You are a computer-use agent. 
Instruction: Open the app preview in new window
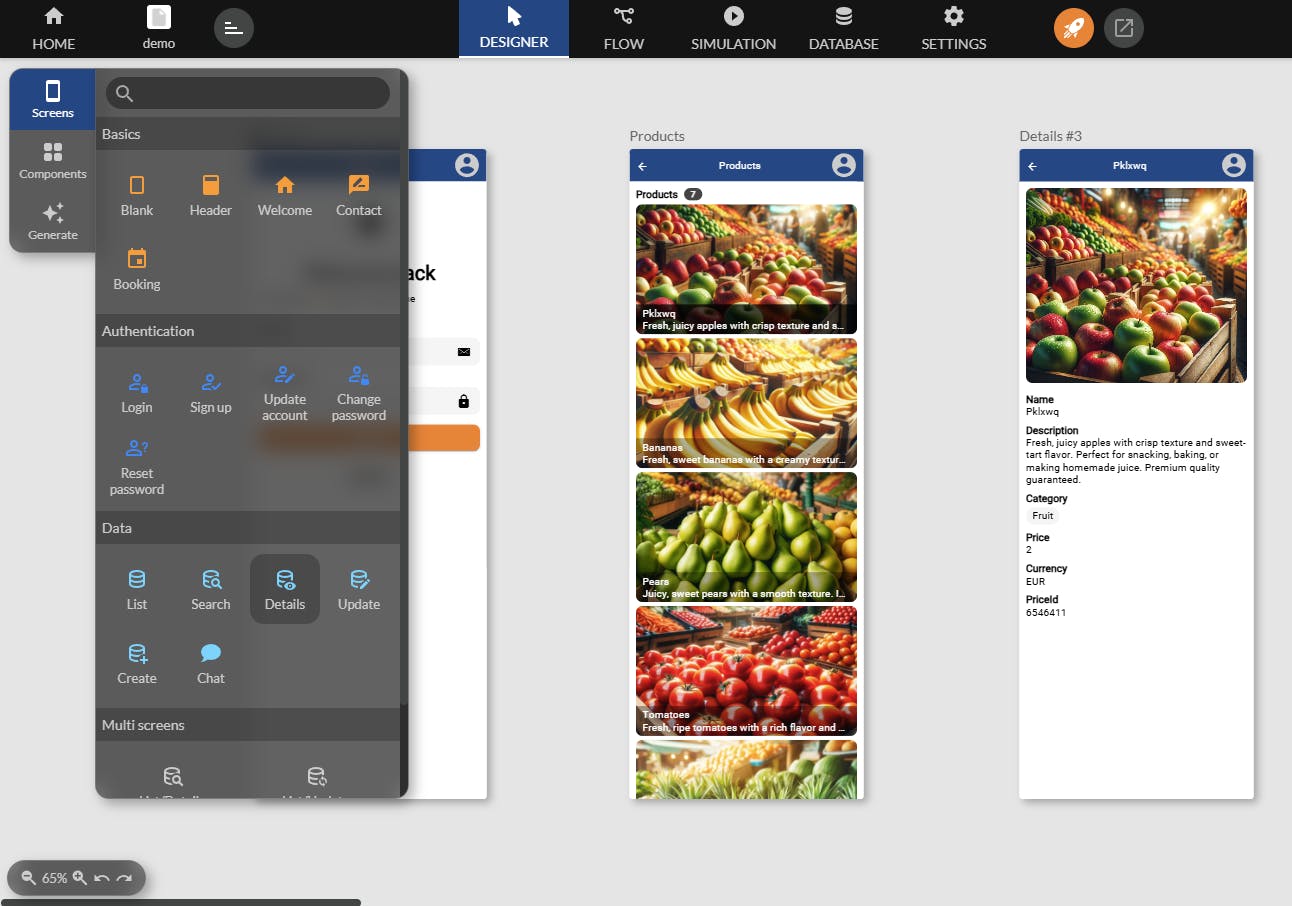tap(1124, 28)
